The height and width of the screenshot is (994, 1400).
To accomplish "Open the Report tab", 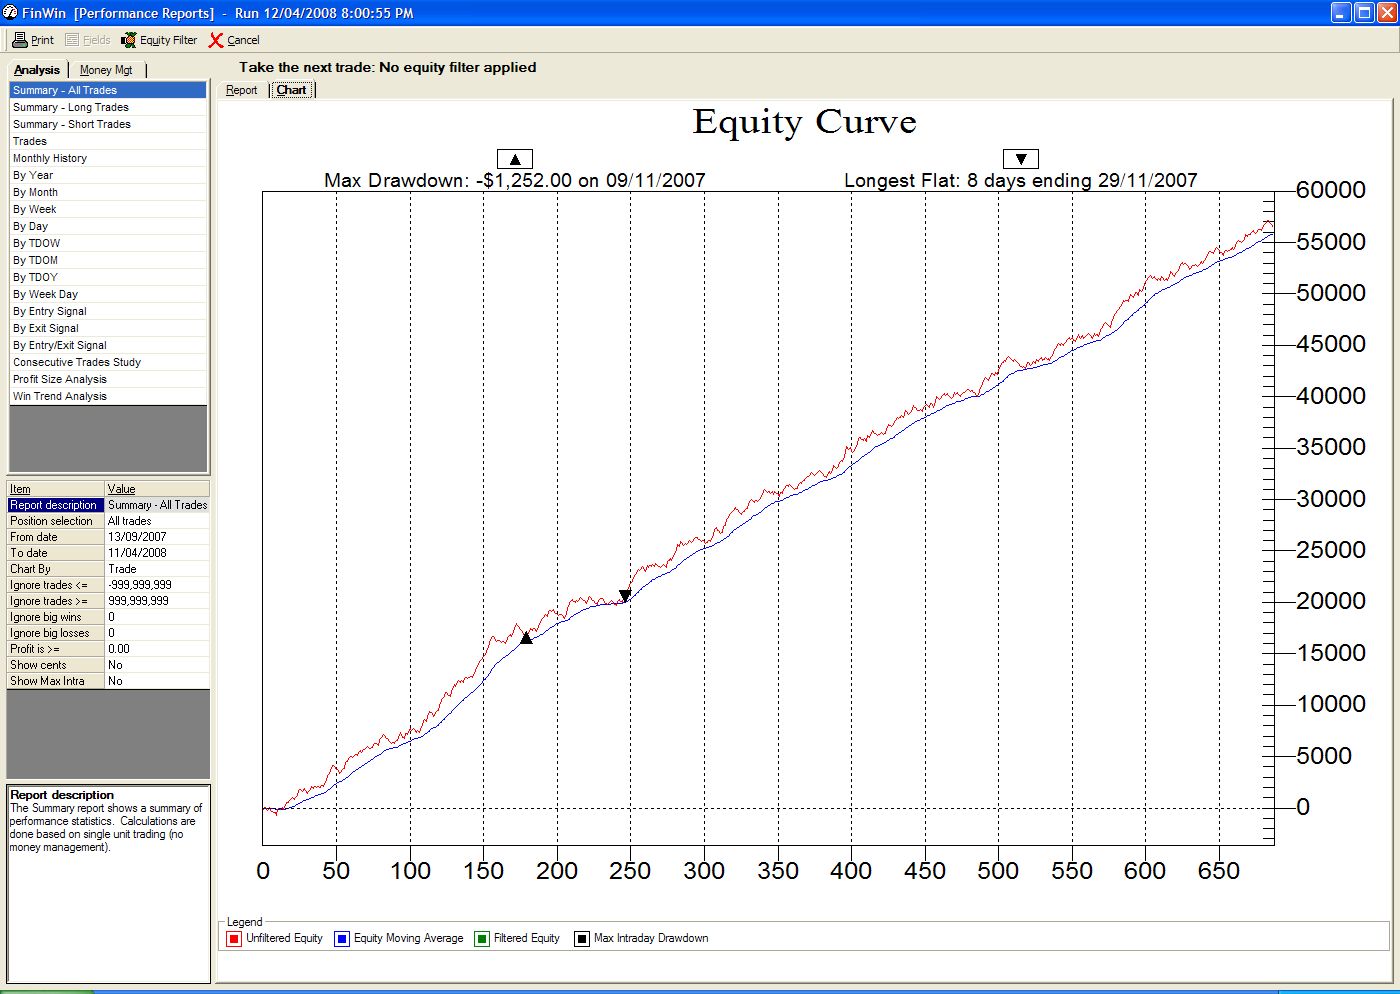I will [241, 90].
